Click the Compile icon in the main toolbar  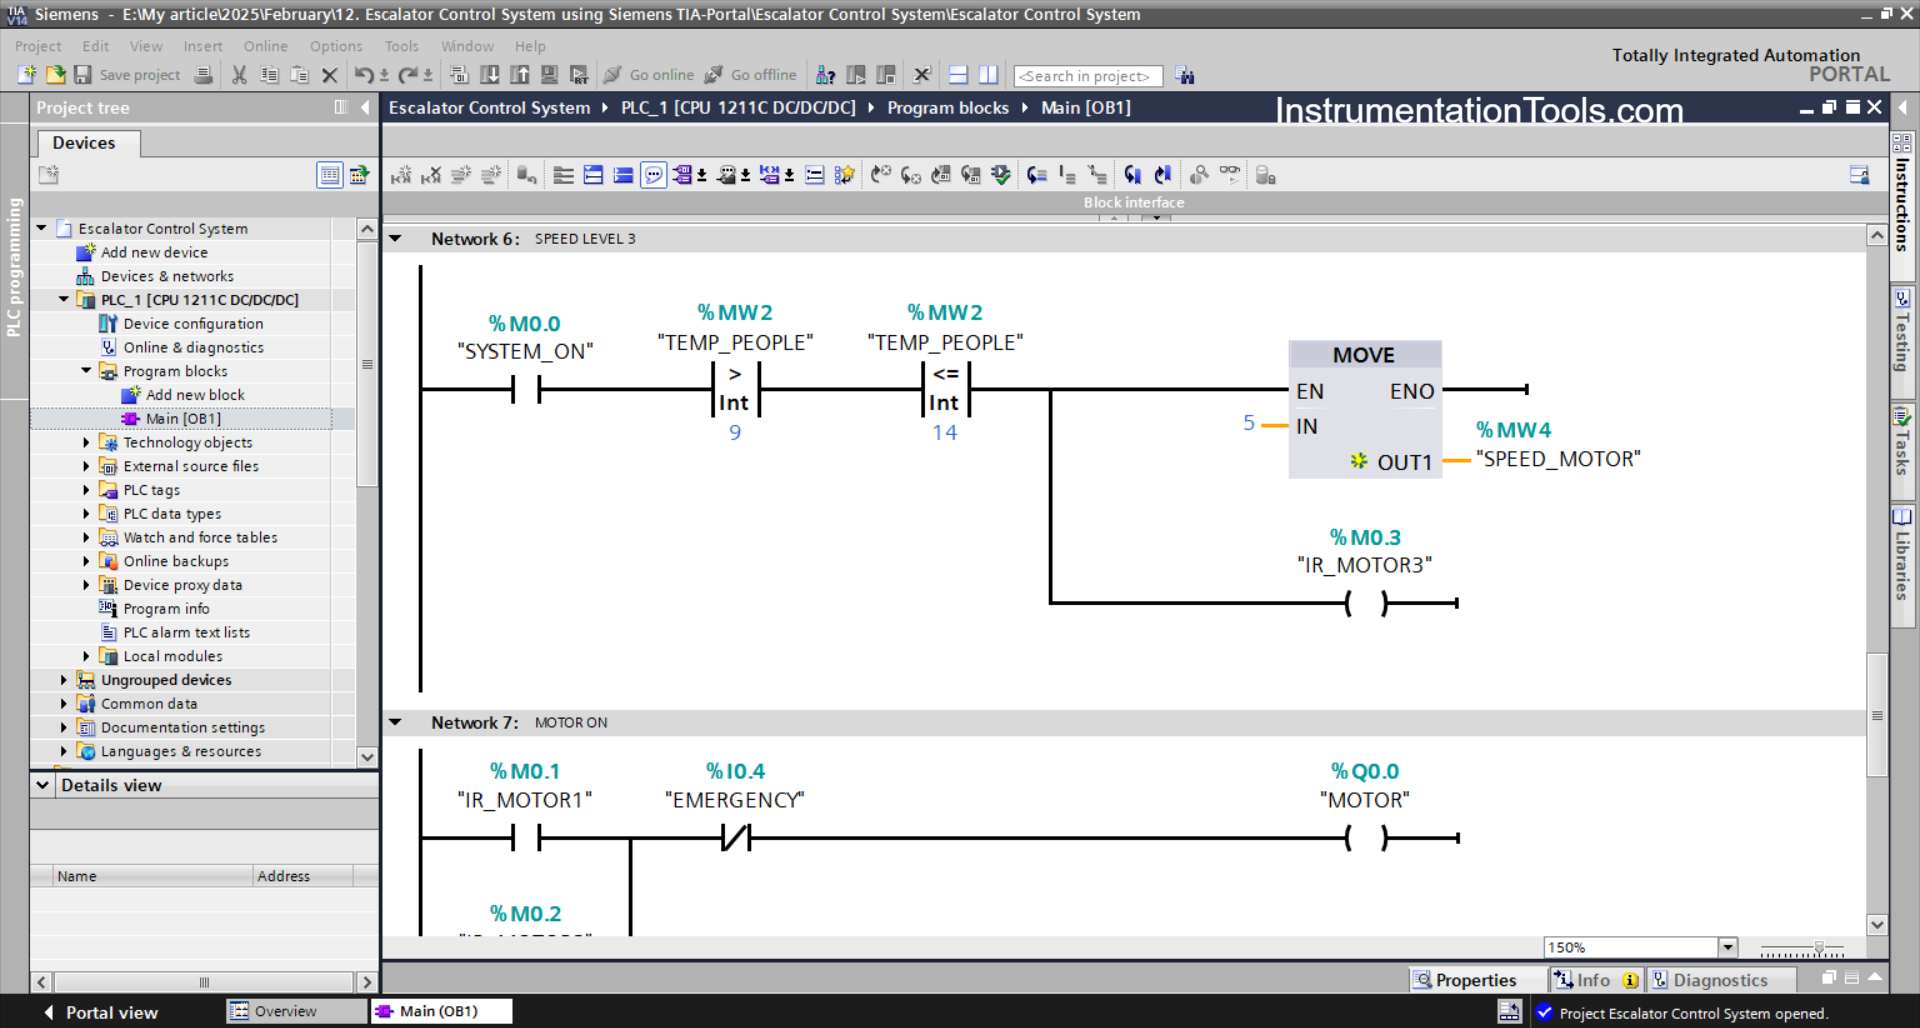click(x=459, y=75)
